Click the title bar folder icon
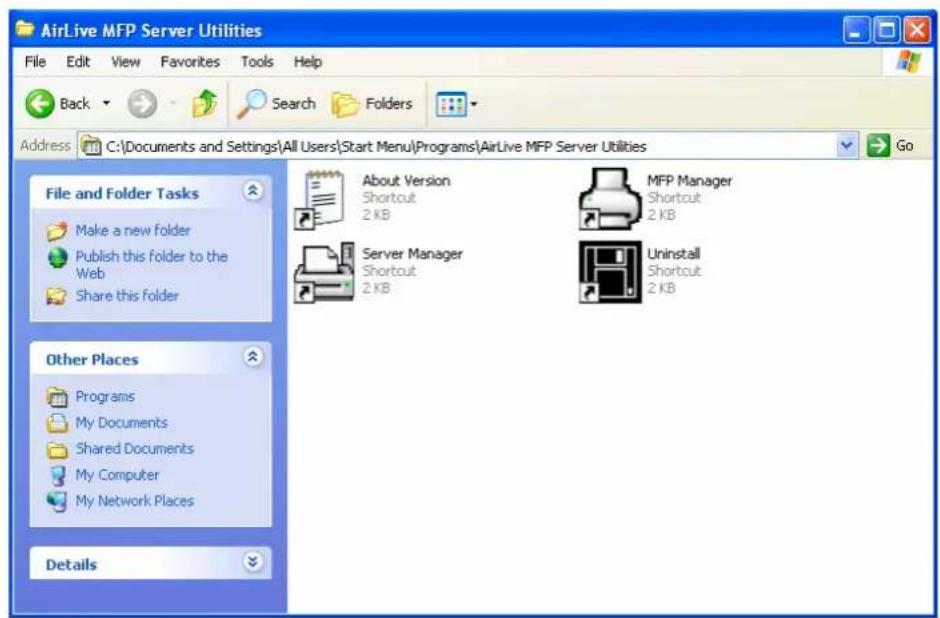 point(25,29)
